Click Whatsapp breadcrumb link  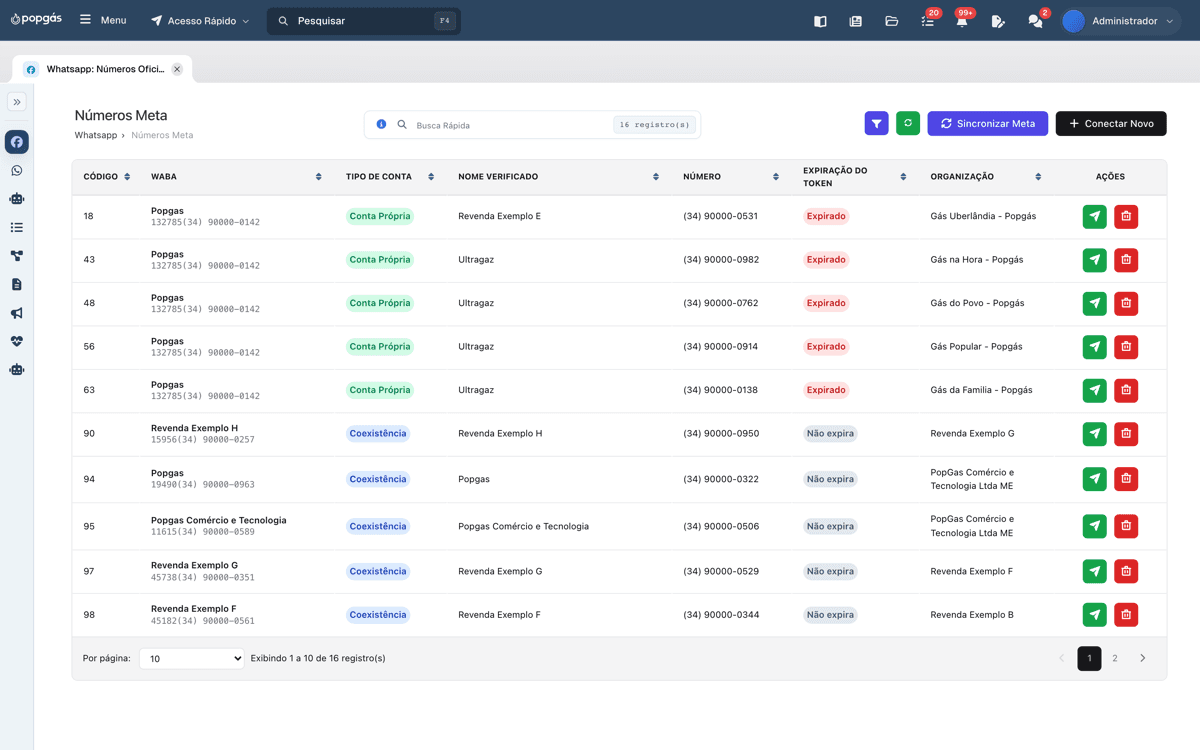click(96, 135)
